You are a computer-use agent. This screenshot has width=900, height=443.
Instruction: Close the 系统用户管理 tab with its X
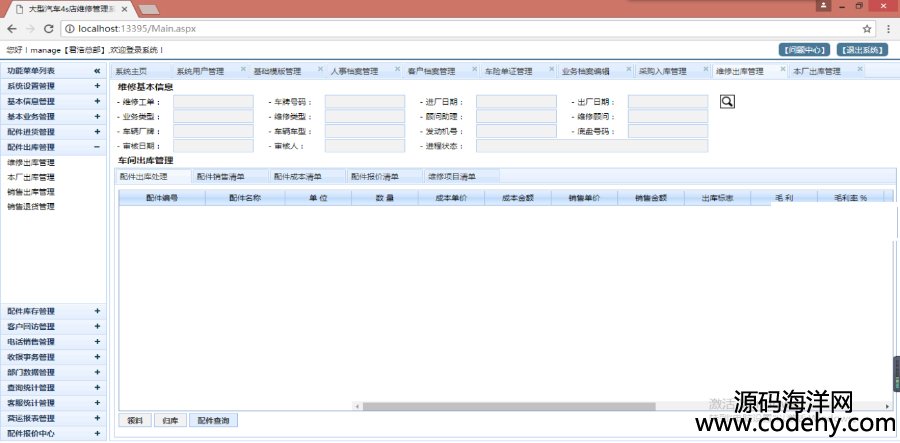pos(241,71)
